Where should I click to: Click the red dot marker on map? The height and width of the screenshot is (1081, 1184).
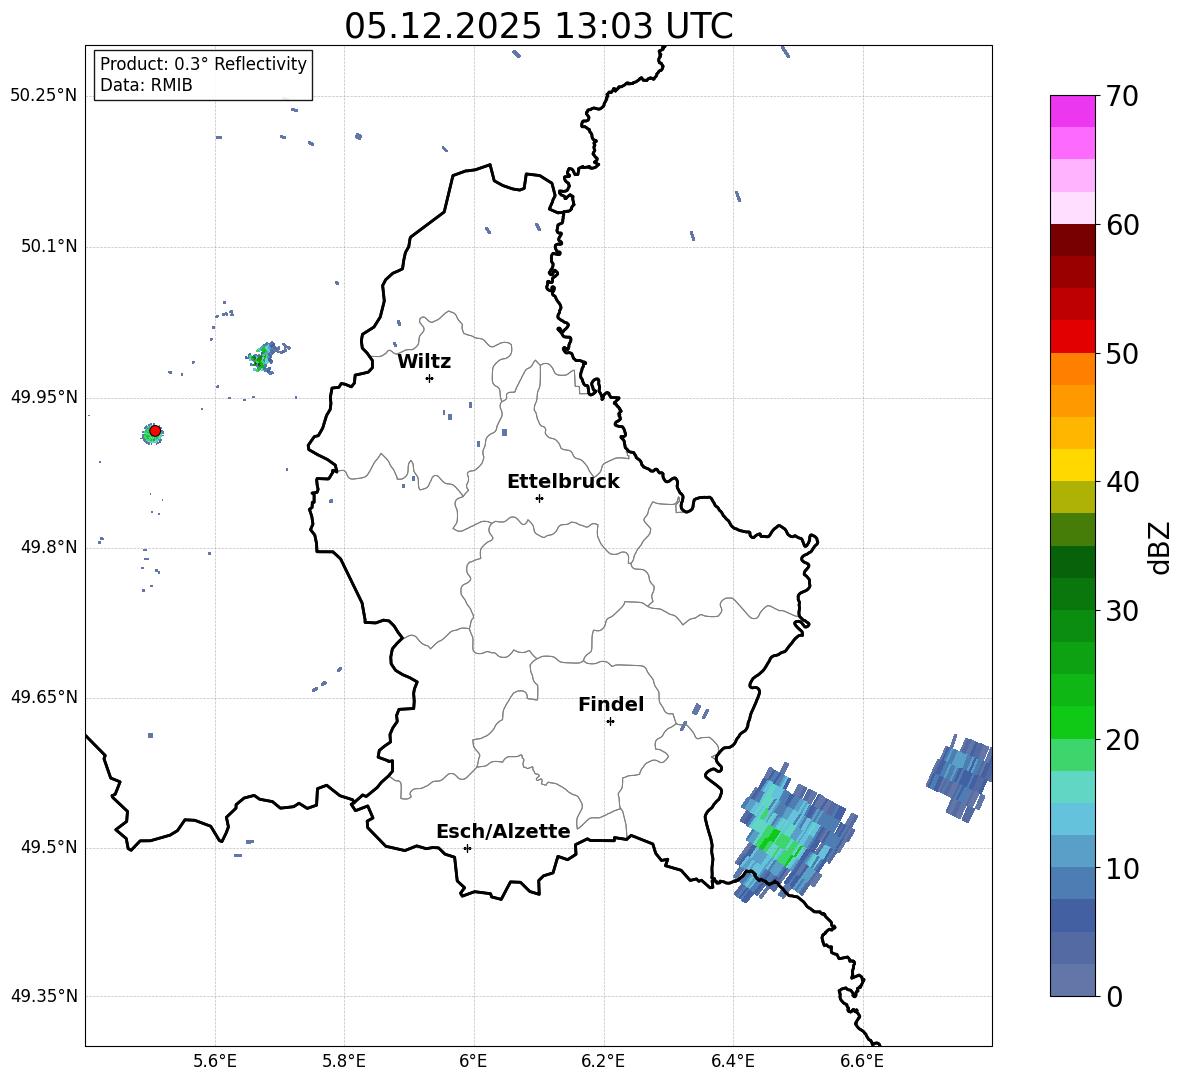pyautogui.click(x=155, y=431)
